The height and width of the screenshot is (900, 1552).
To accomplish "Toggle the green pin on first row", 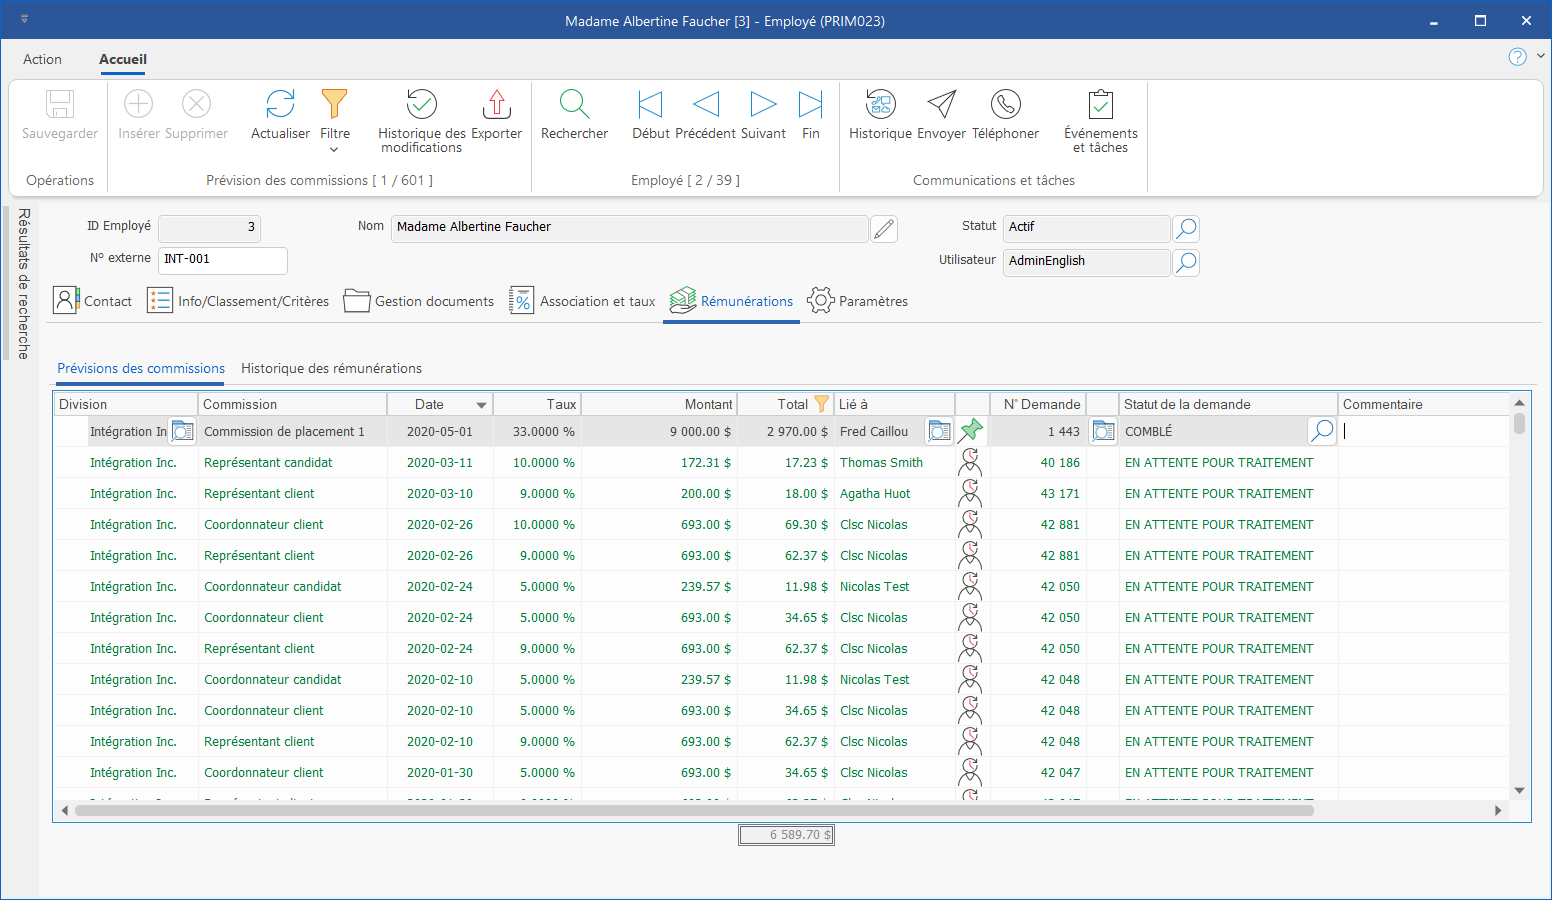I will coord(970,431).
